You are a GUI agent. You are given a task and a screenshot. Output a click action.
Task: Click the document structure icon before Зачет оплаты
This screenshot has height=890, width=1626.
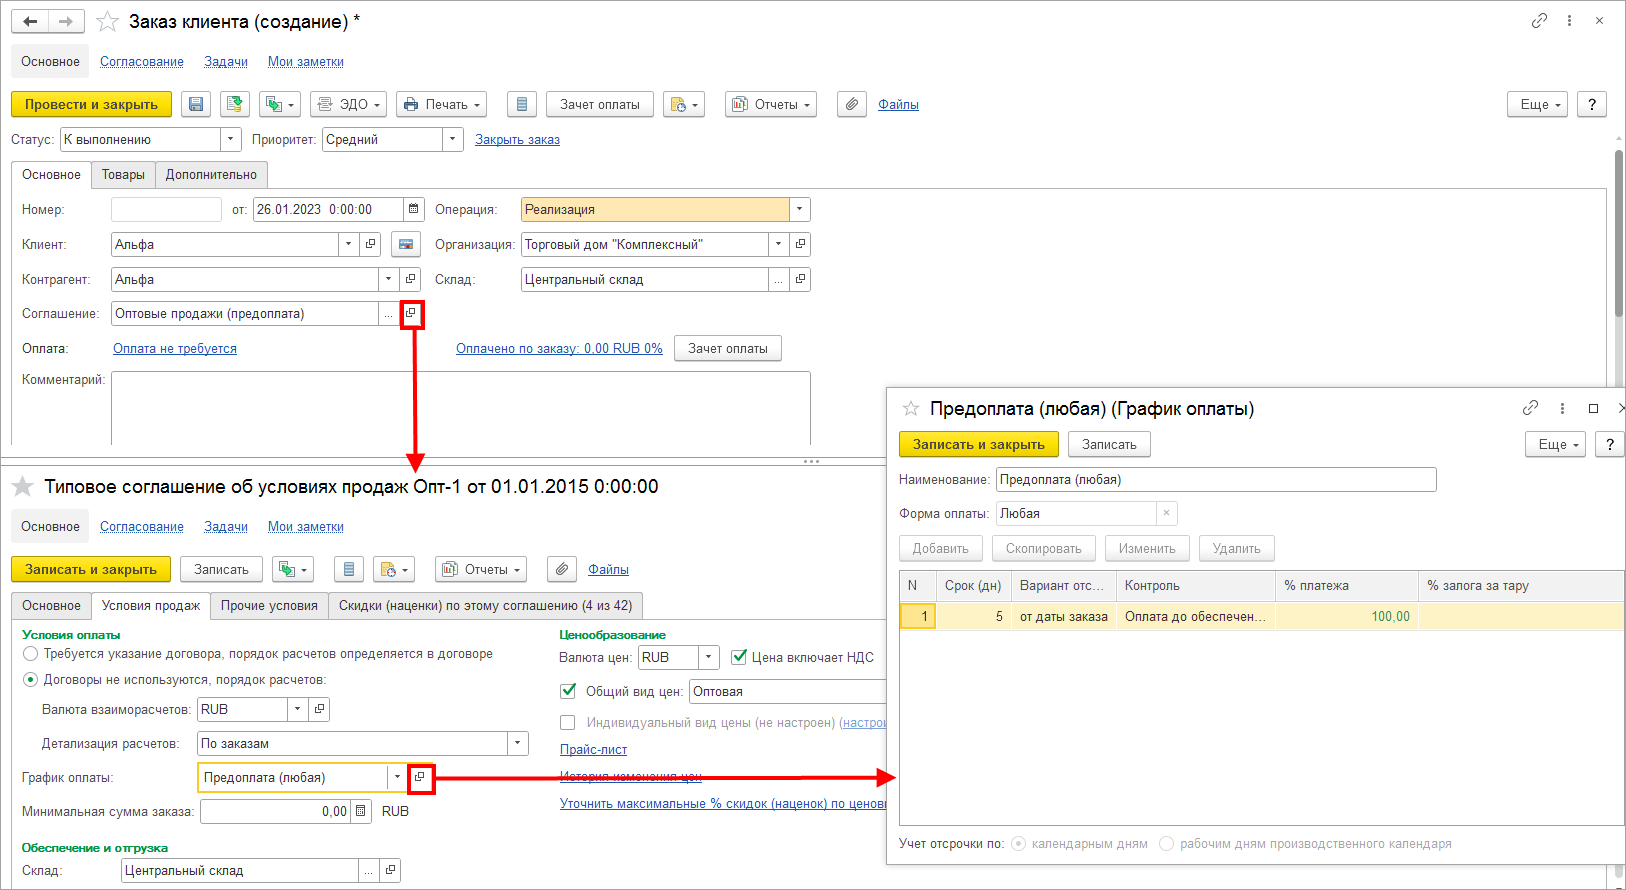521,104
